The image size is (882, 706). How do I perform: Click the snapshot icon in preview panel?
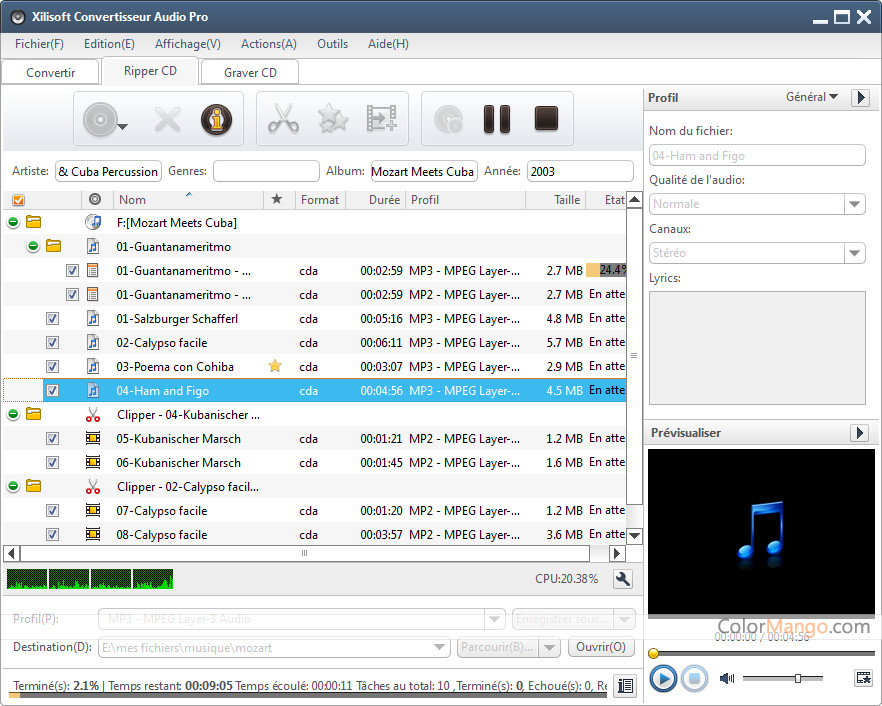[863, 678]
